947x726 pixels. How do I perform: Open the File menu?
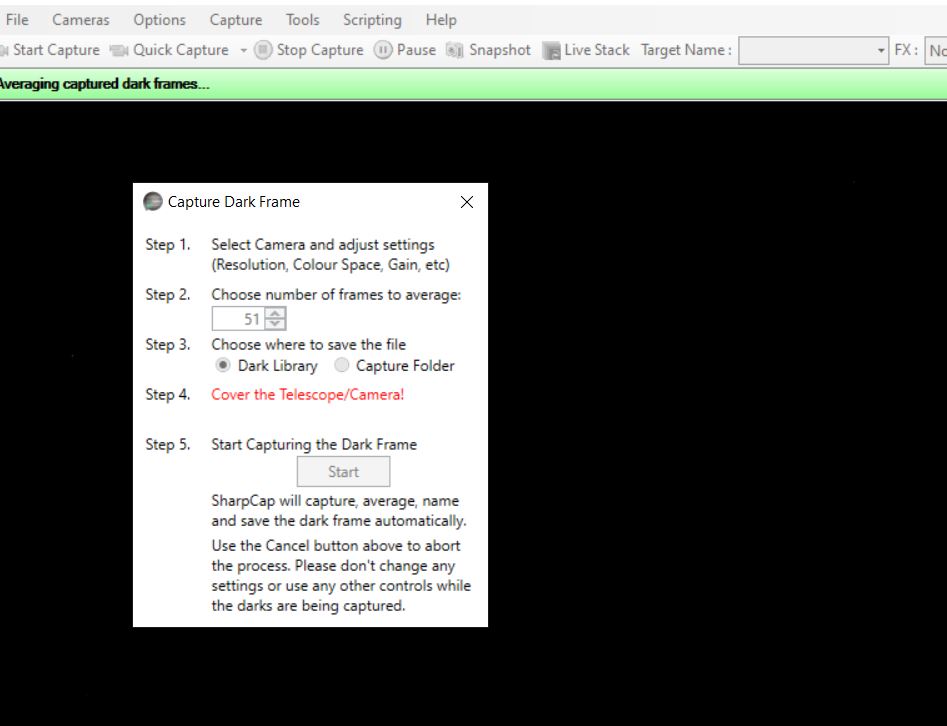[17, 20]
